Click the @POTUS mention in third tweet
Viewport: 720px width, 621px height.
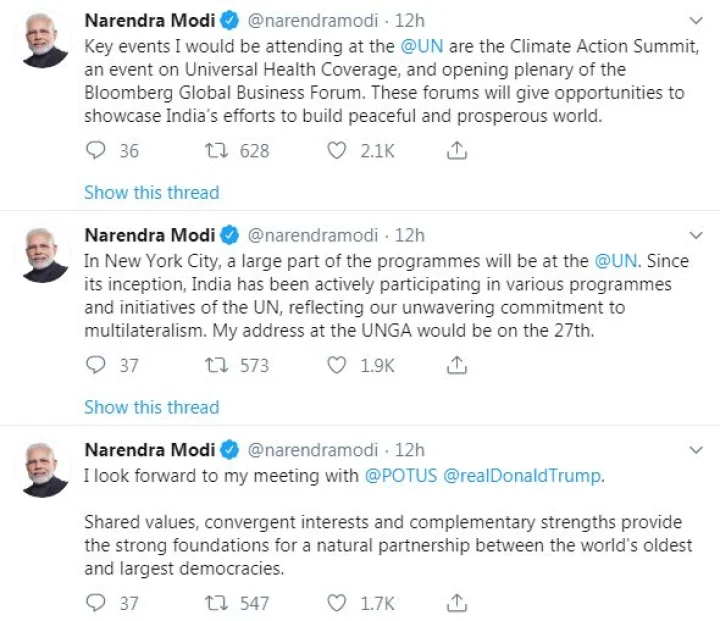pos(398,476)
